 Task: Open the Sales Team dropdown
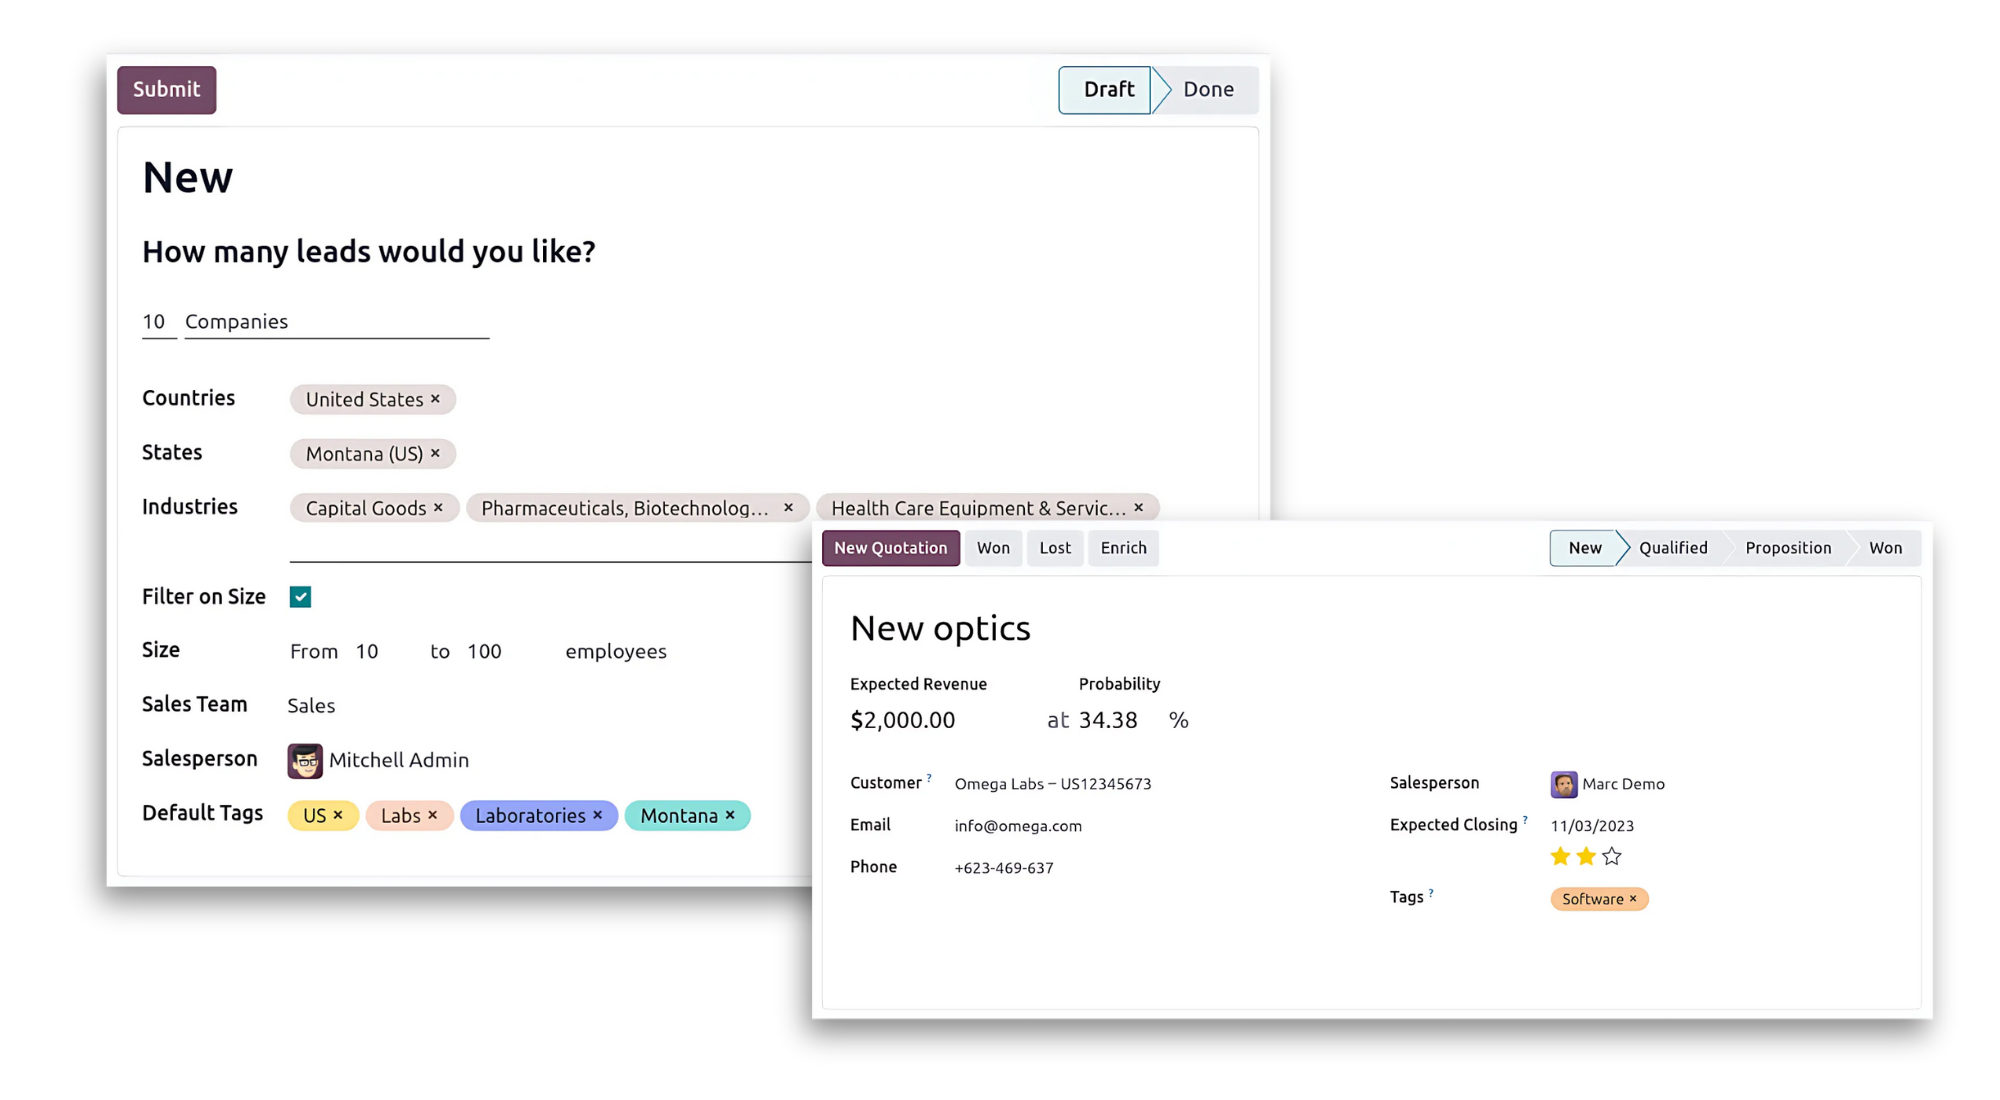click(x=311, y=706)
